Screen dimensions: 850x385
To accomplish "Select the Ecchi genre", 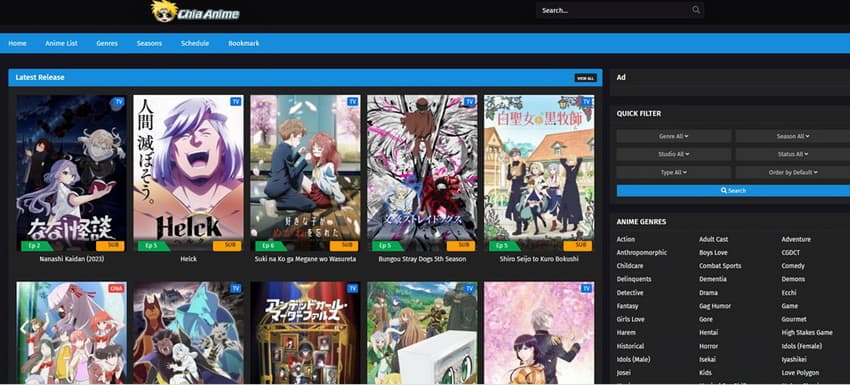I will tap(789, 293).
